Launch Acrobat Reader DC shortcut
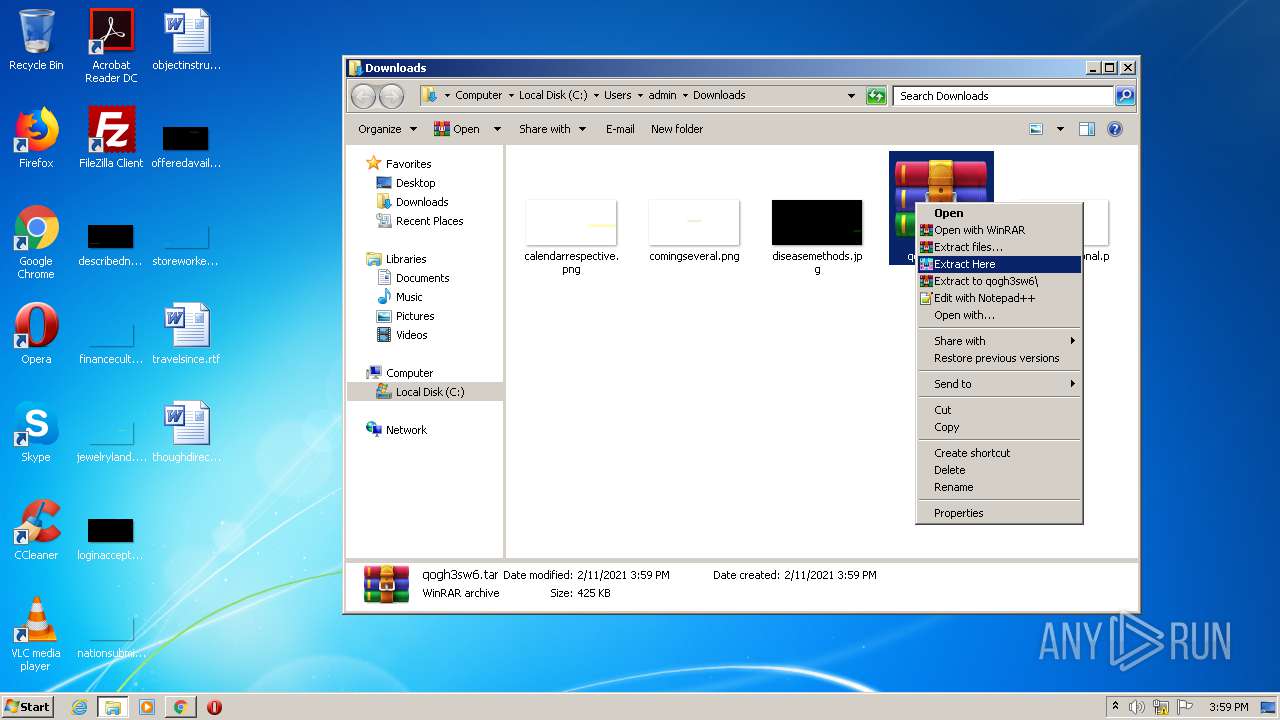Viewport: 1280px width, 720px height. [111, 46]
